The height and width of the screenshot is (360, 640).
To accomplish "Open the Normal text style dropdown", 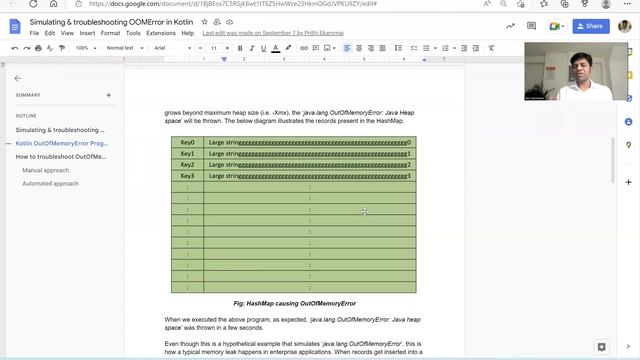I will point(125,48).
